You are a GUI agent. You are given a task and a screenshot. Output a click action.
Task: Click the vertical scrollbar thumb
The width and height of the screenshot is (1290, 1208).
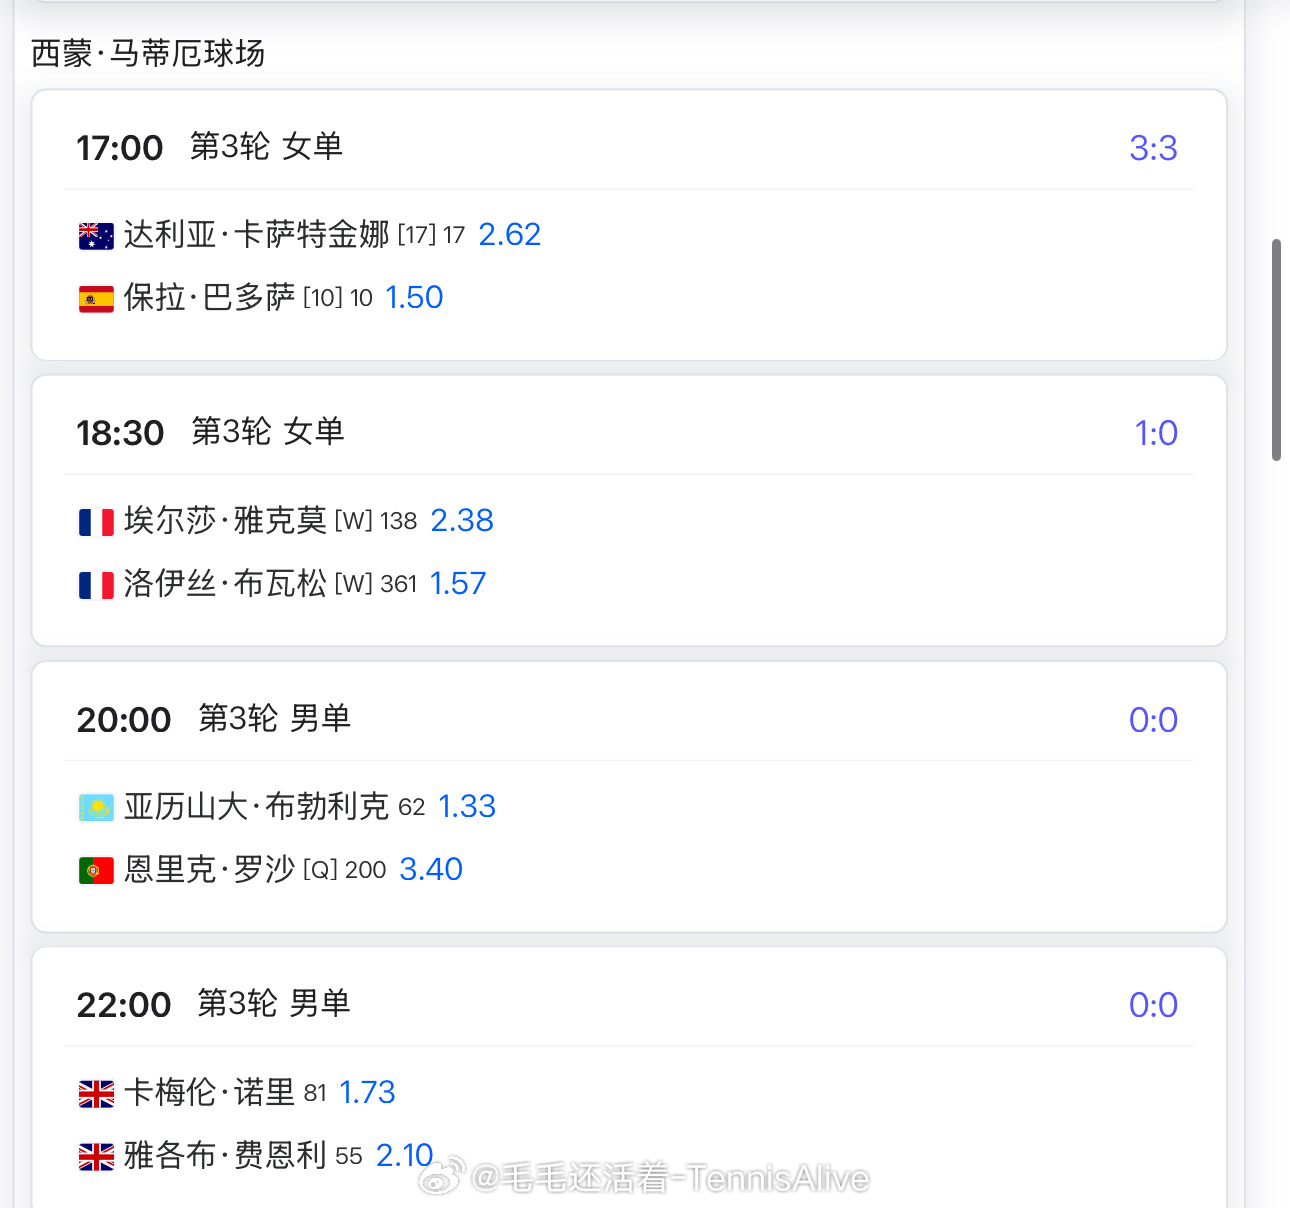pos(1276,350)
